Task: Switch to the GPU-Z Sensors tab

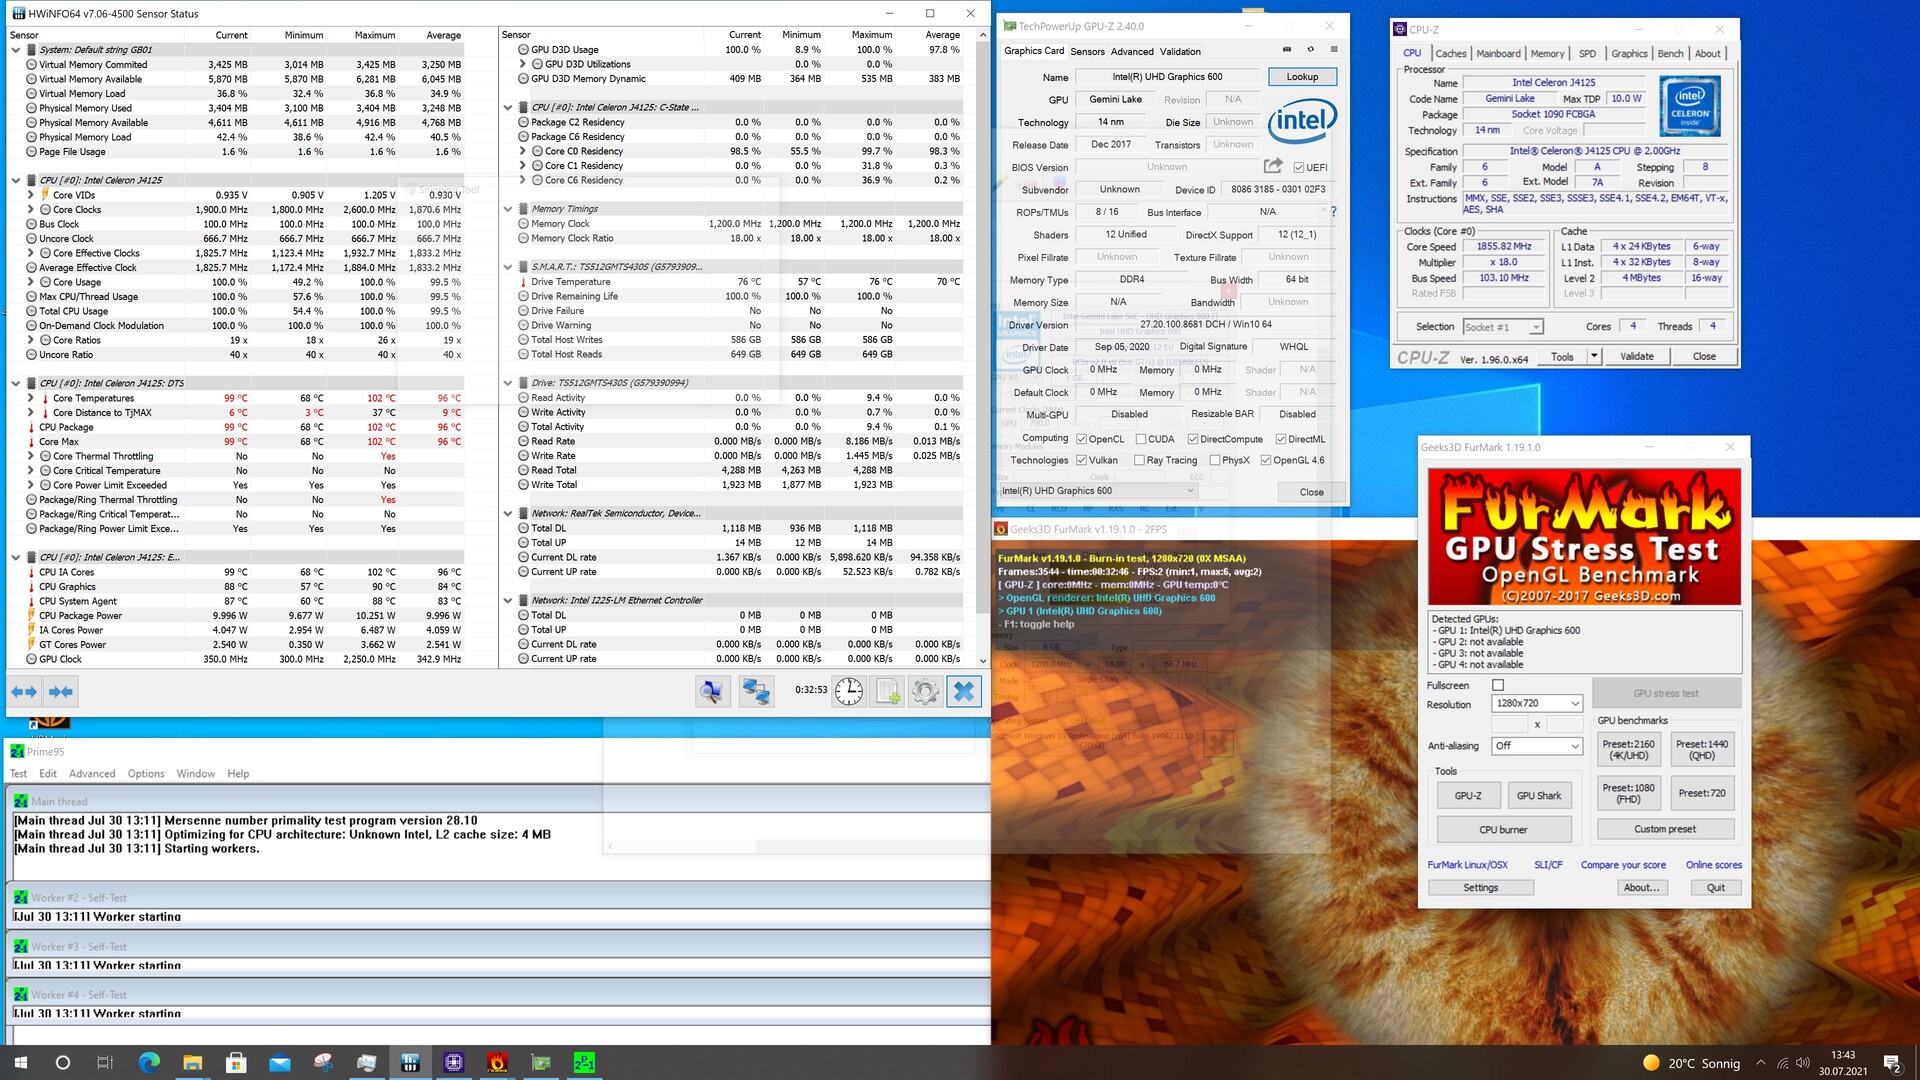Action: click(x=1087, y=51)
